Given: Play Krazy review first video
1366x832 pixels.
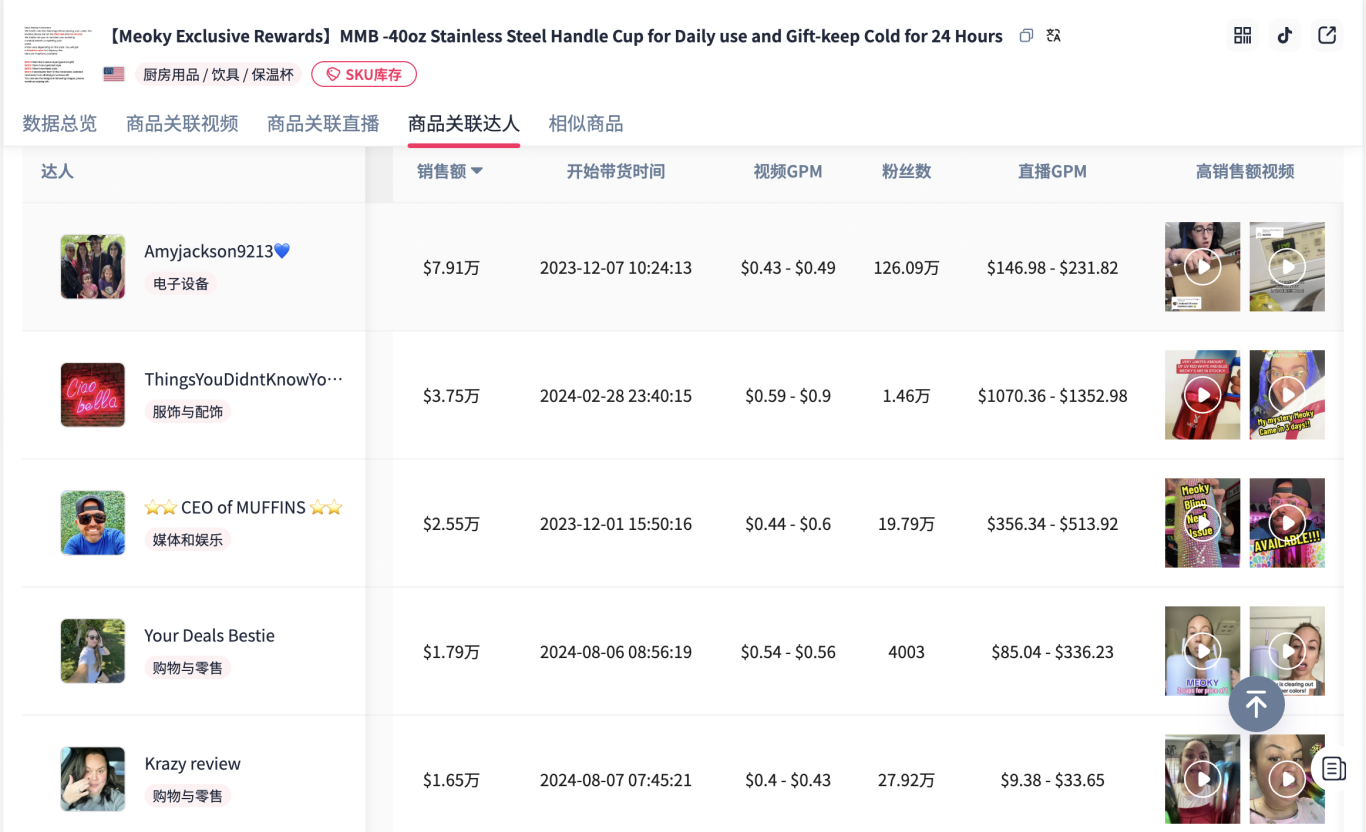Looking at the screenshot, I should [1202, 779].
